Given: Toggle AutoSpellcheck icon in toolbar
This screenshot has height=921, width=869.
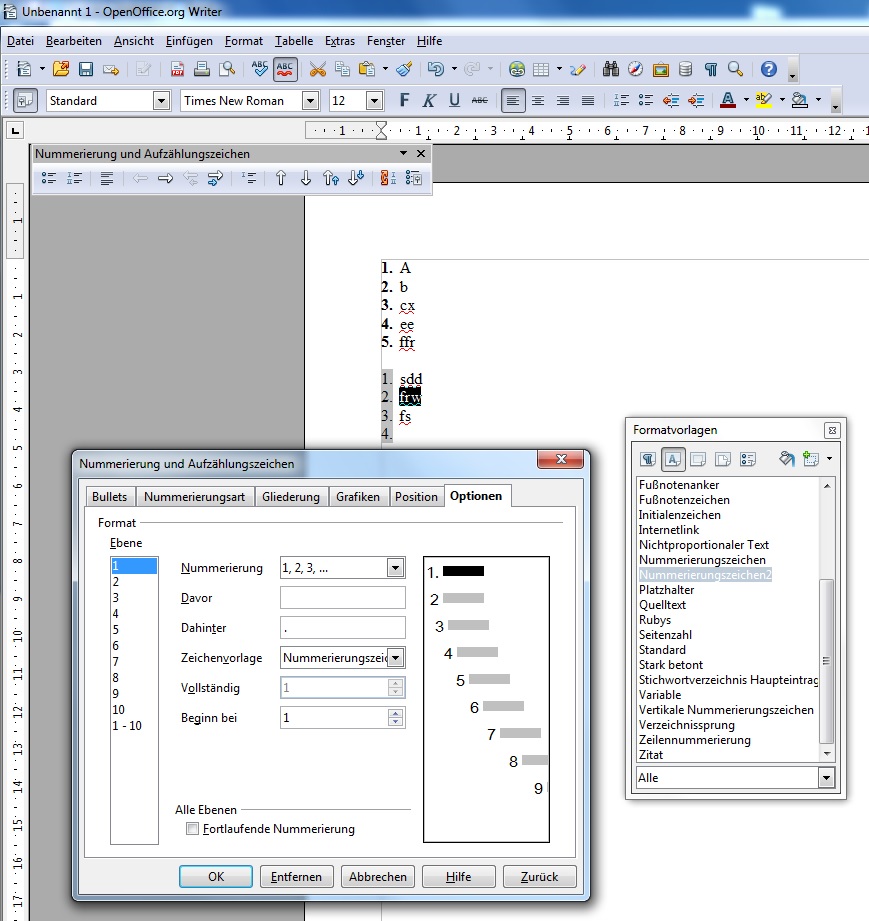Looking at the screenshot, I should 285,69.
